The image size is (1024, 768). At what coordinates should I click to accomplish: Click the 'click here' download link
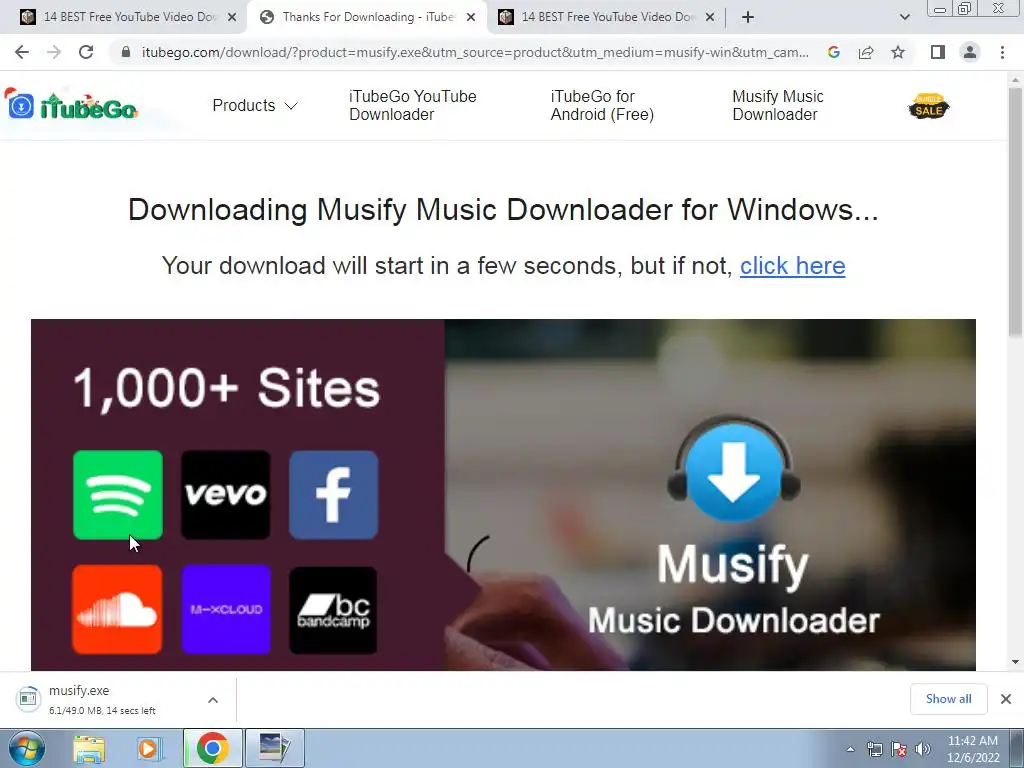(x=792, y=266)
